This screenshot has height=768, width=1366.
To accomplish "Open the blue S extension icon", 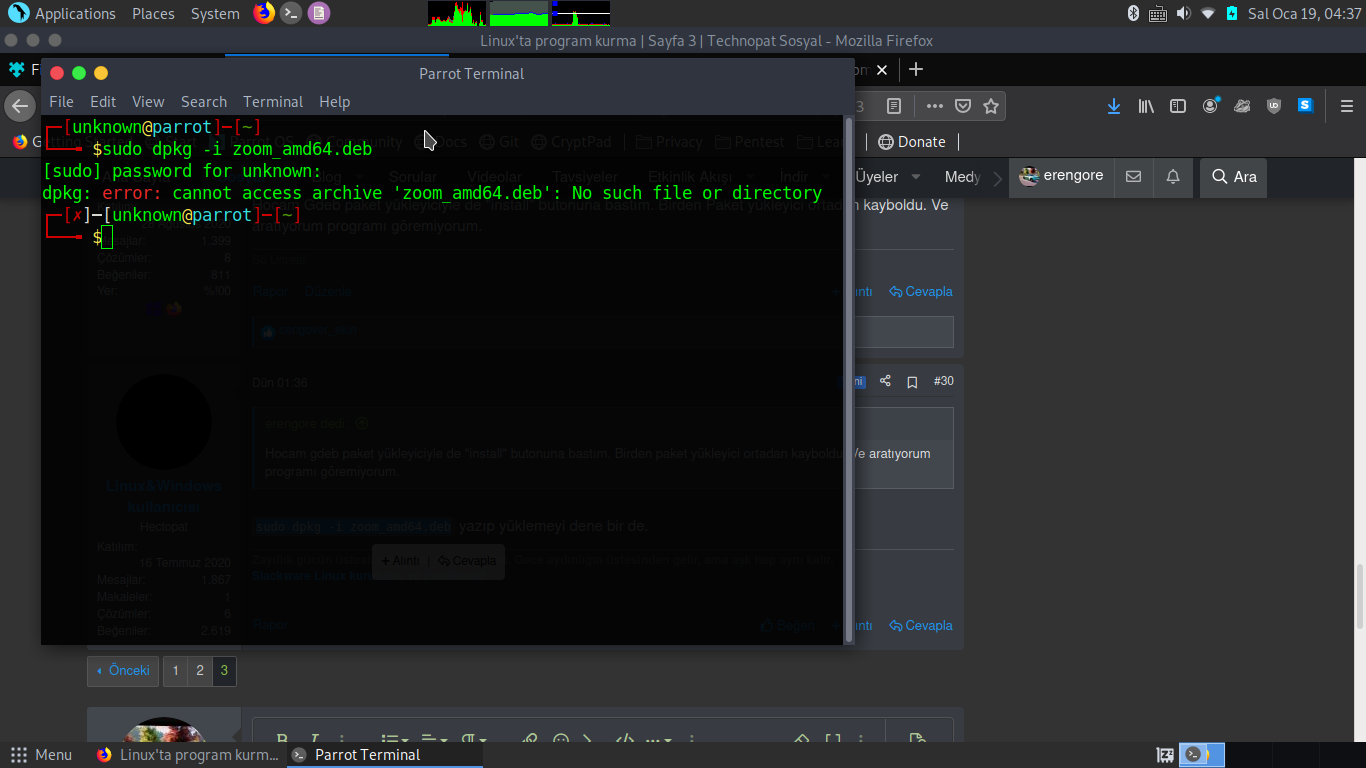I will pos(1305,105).
